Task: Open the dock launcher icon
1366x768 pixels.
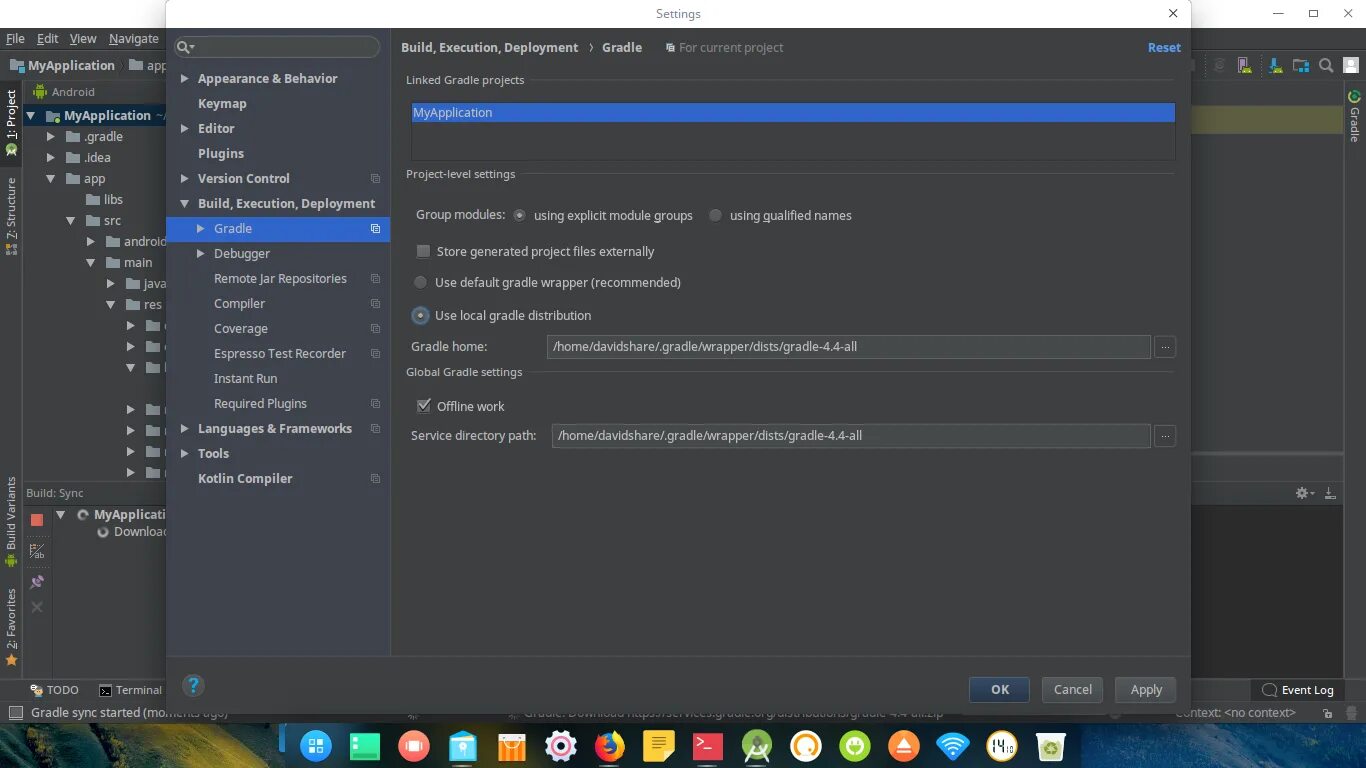Action: [316, 746]
